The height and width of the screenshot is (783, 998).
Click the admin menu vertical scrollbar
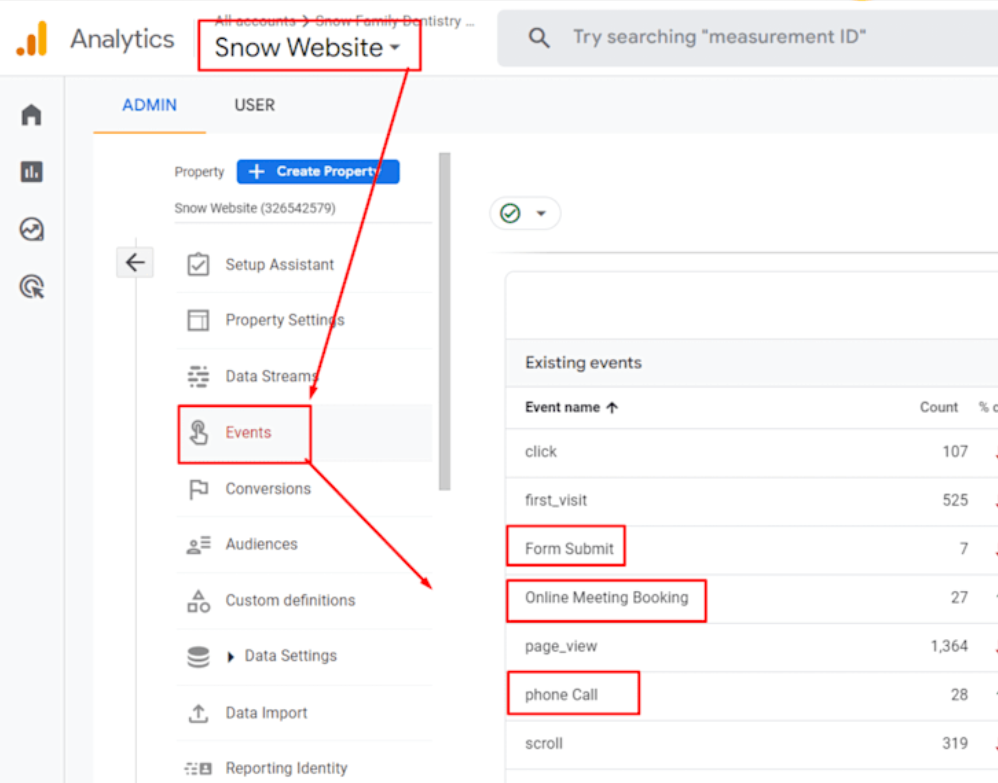tap(445, 320)
